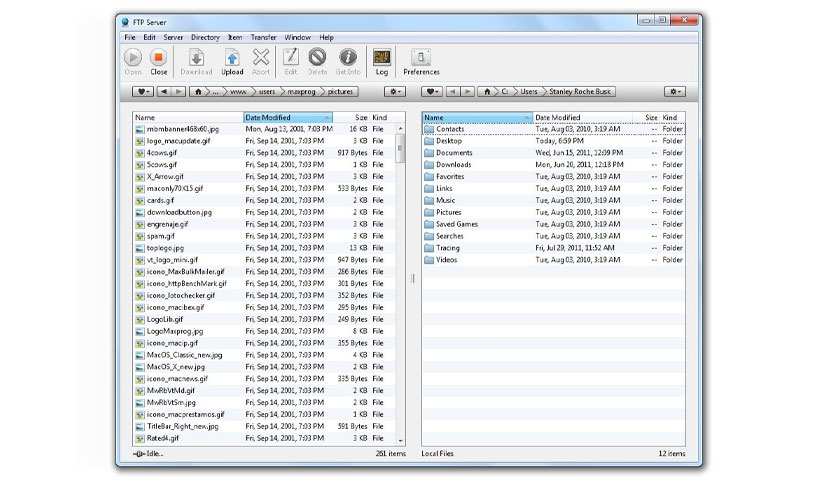This screenshot has height=484, width=836.
Task: Go forward in remote pane history
Action: pos(179,92)
